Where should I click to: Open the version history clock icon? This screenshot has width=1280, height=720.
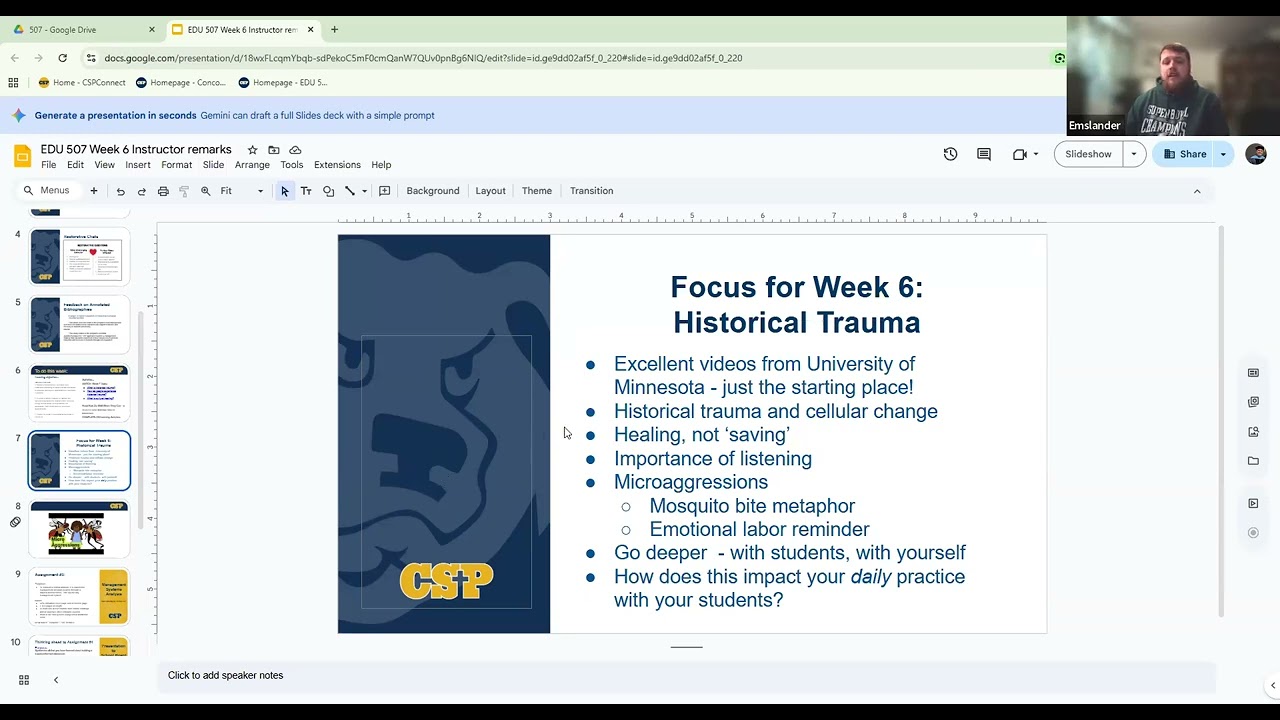tap(950, 154)
